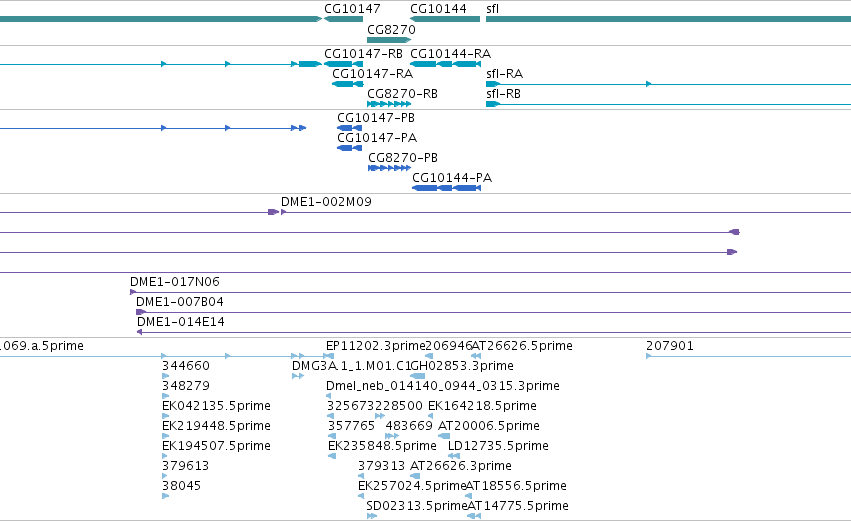
Task: Click the sfl gene label
Action: coord(492,9)
